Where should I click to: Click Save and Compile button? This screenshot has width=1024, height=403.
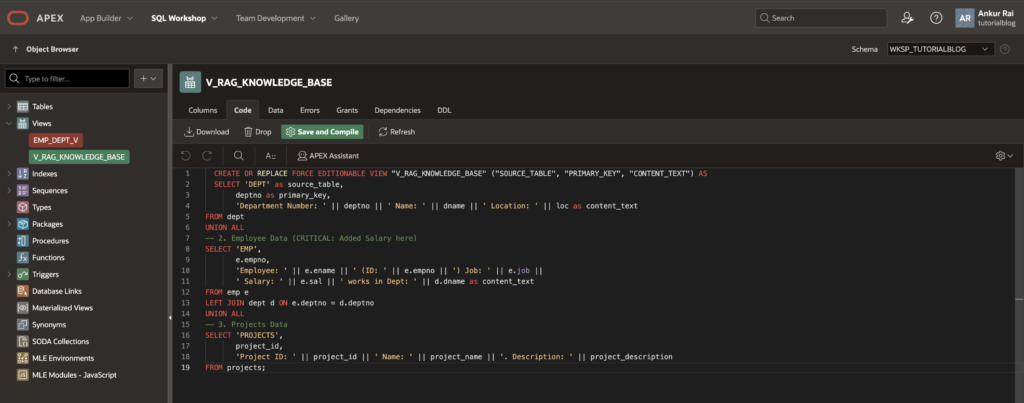[x=322, y=131]
